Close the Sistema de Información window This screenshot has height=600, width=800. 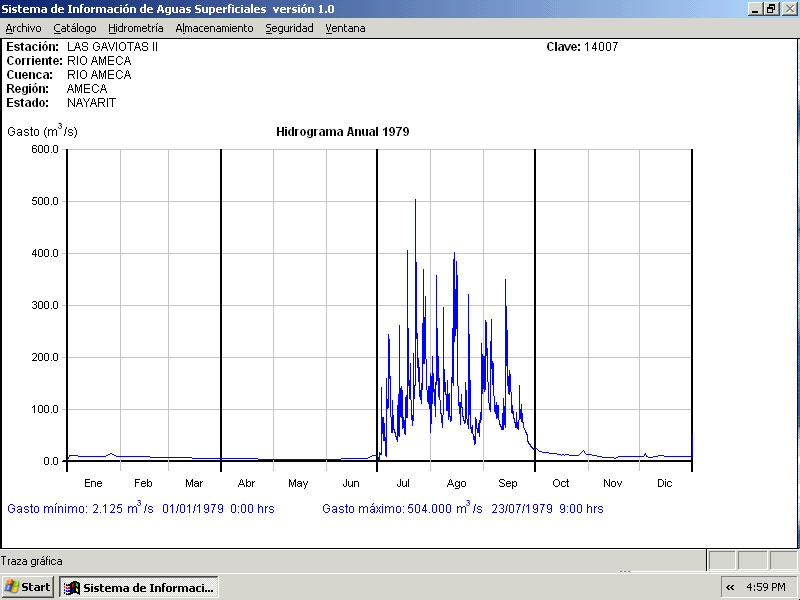point(789,8)
